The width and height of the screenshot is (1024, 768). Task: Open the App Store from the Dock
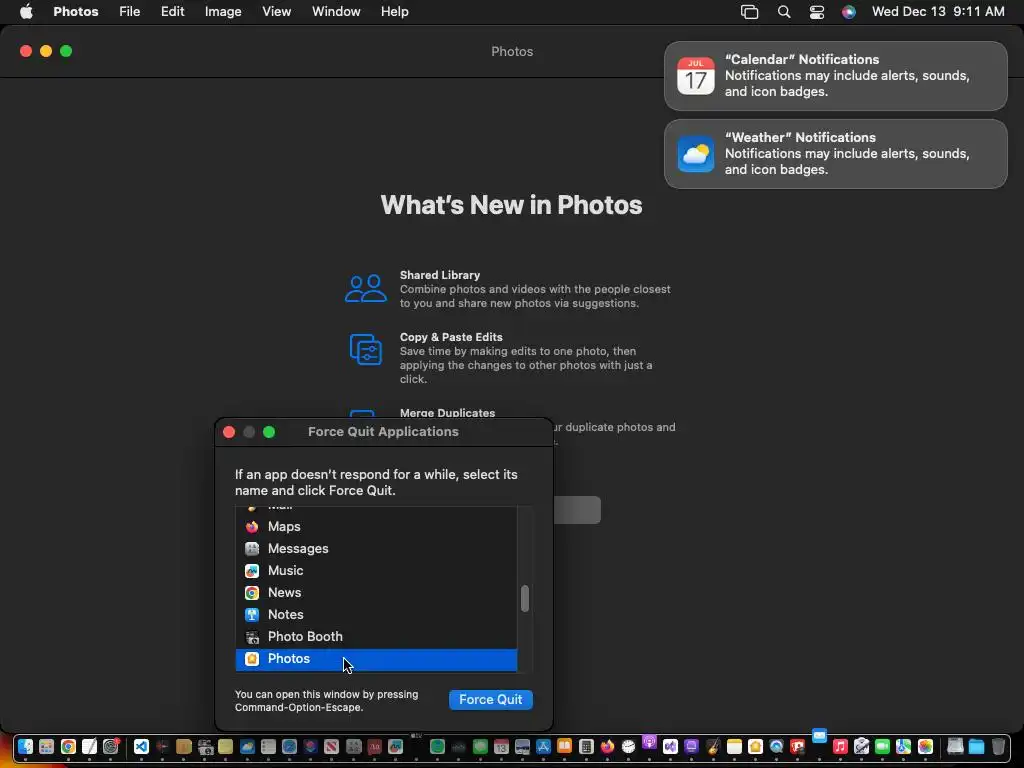(543, 746)
